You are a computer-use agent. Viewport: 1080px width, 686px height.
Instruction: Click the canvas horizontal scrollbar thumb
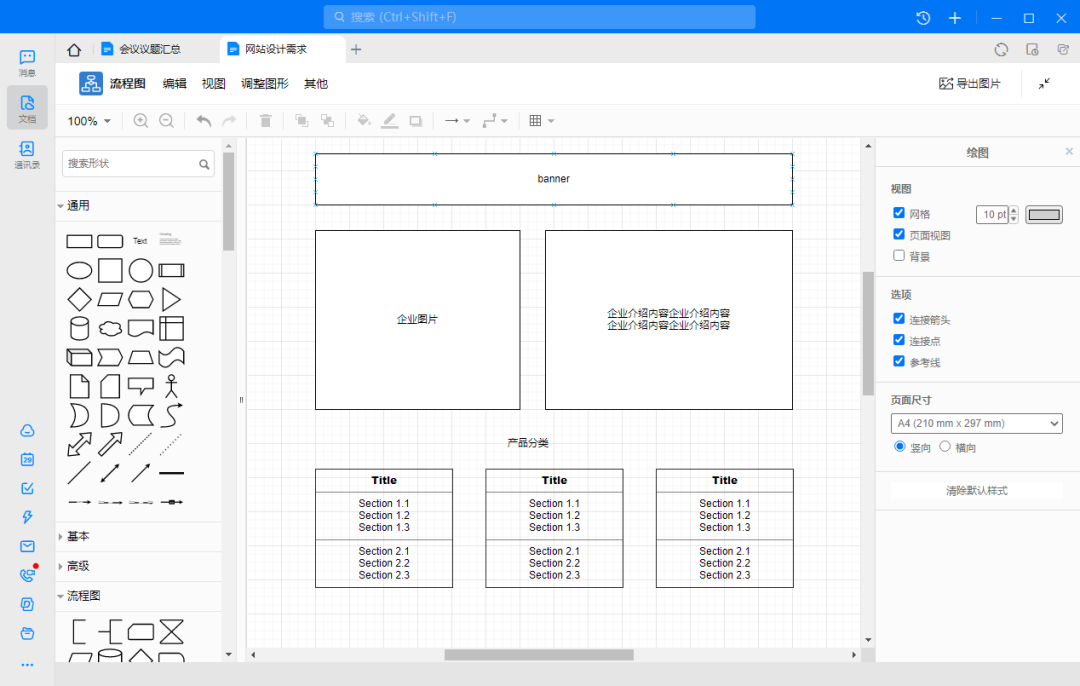pyautogui.click(x=539, y=655)
